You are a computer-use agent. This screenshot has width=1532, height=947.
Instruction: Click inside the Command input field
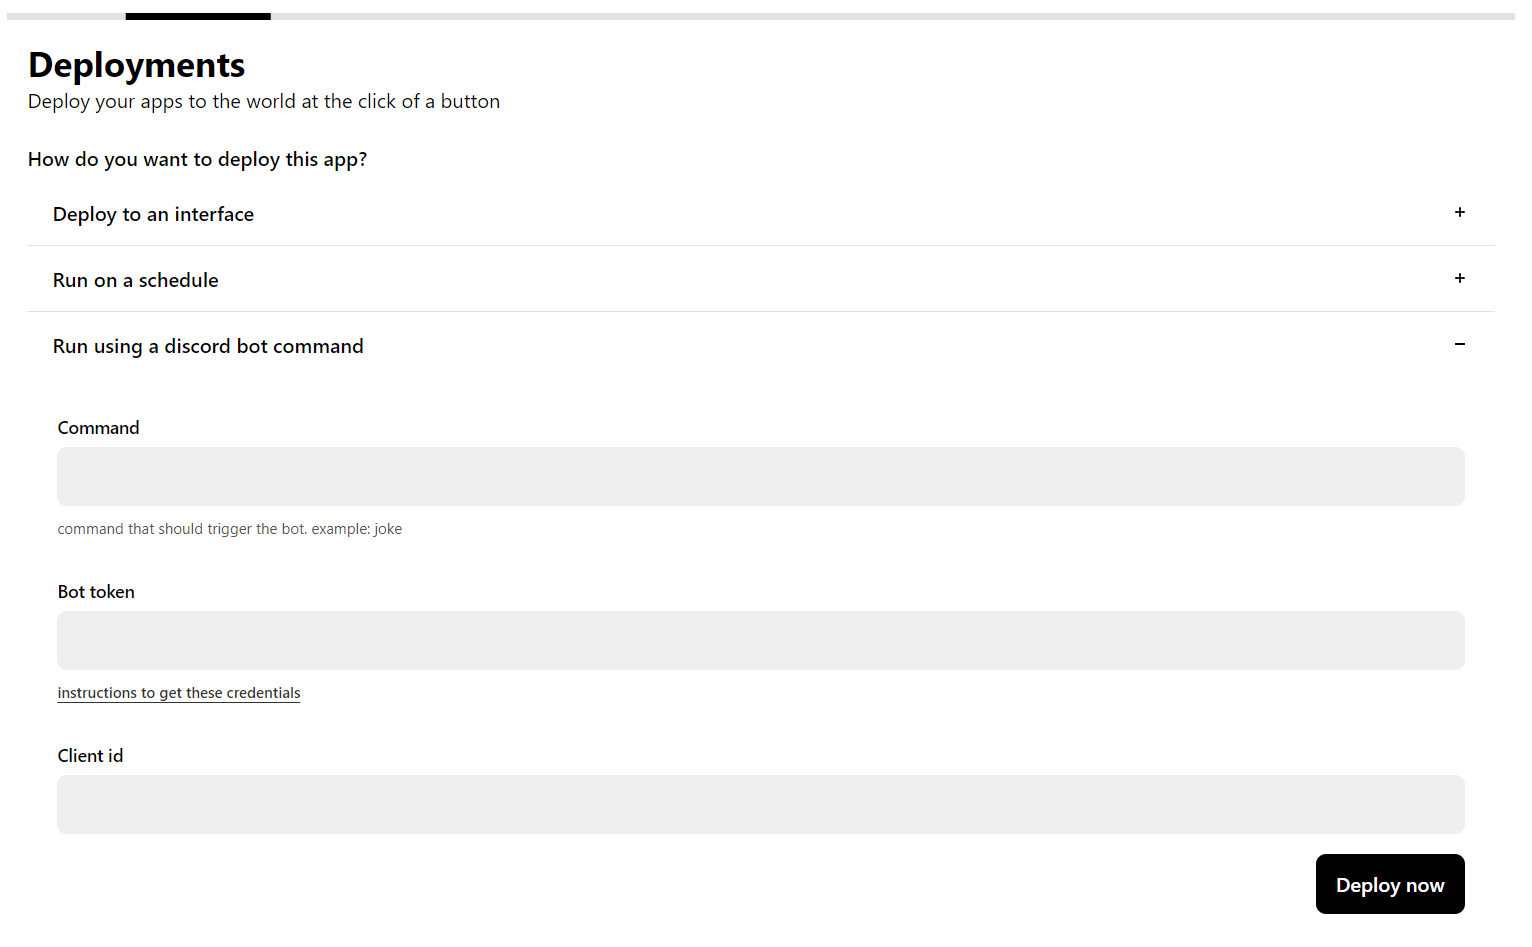(x=760, y=476)
